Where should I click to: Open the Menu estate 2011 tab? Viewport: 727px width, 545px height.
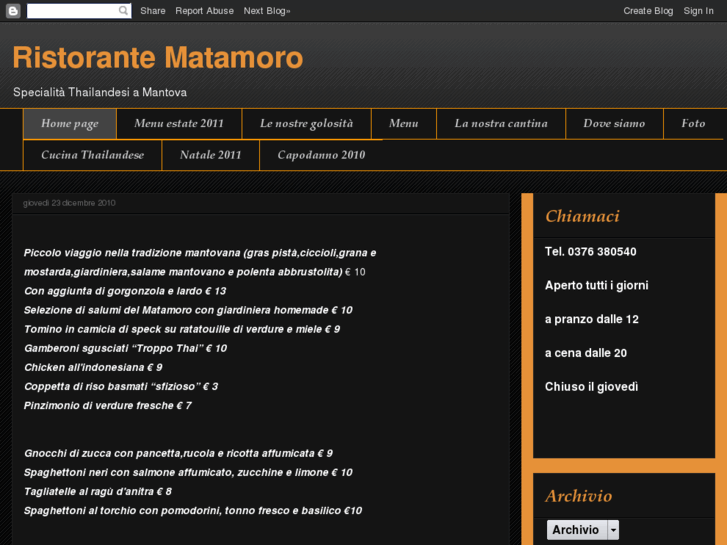point(179,124)
